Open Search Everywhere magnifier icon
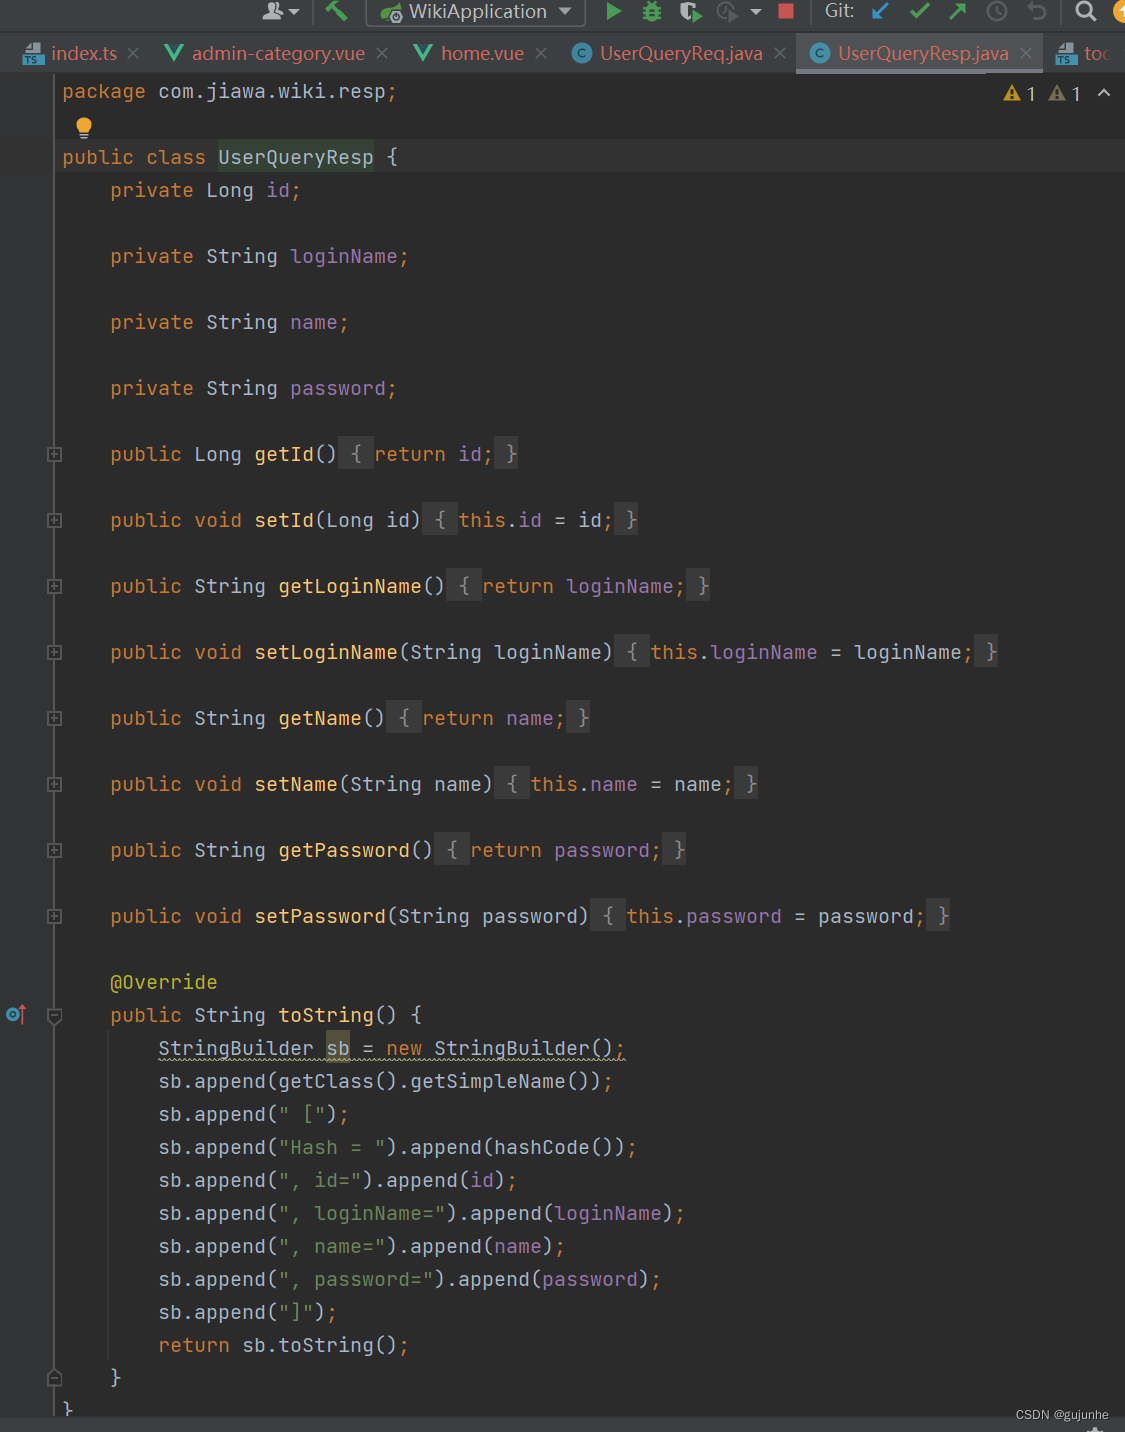Image resolution: width=1125 pixels, height=1432 pixels. [x=1085, y=11]
